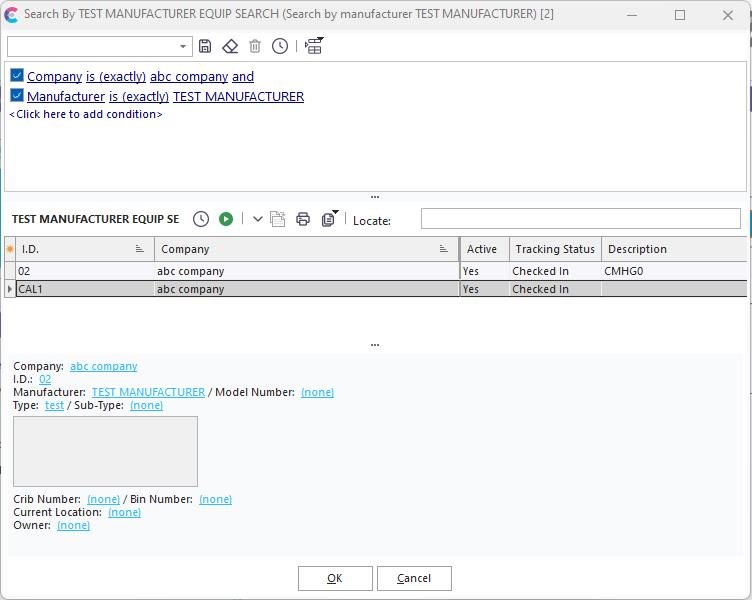Sort by the Tracking Status column header
This screenshot has height=600, width=752.
click(x=555, y=249)
